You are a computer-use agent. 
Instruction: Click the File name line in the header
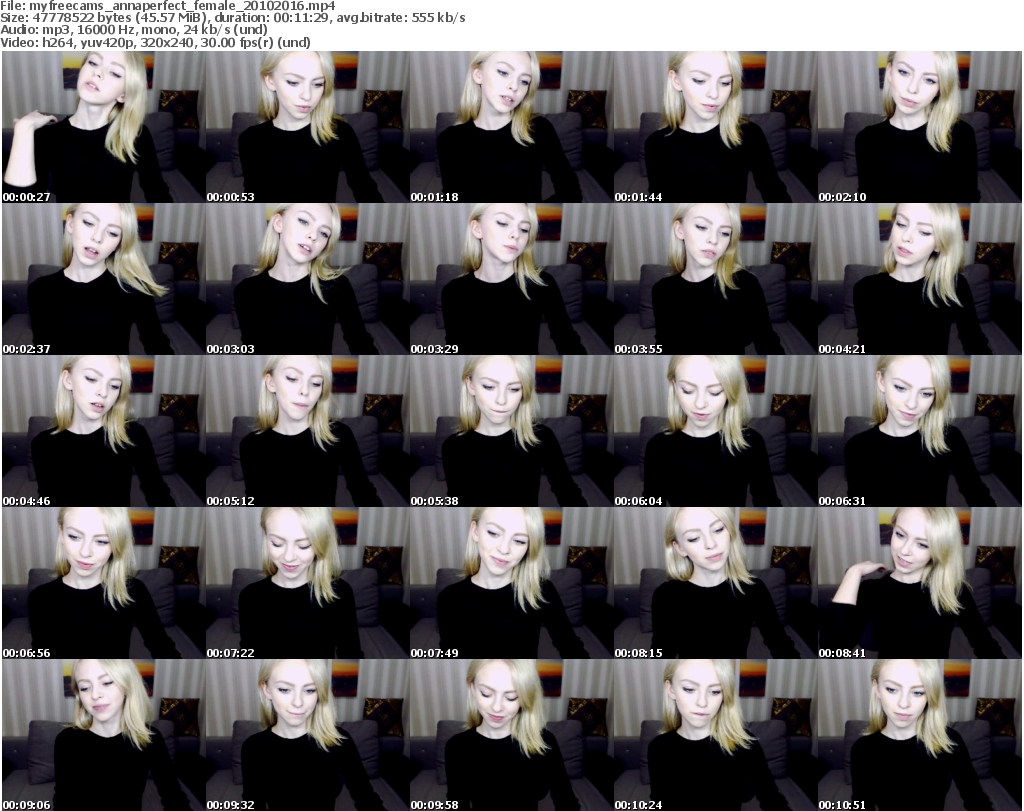(x=168, y=5)
